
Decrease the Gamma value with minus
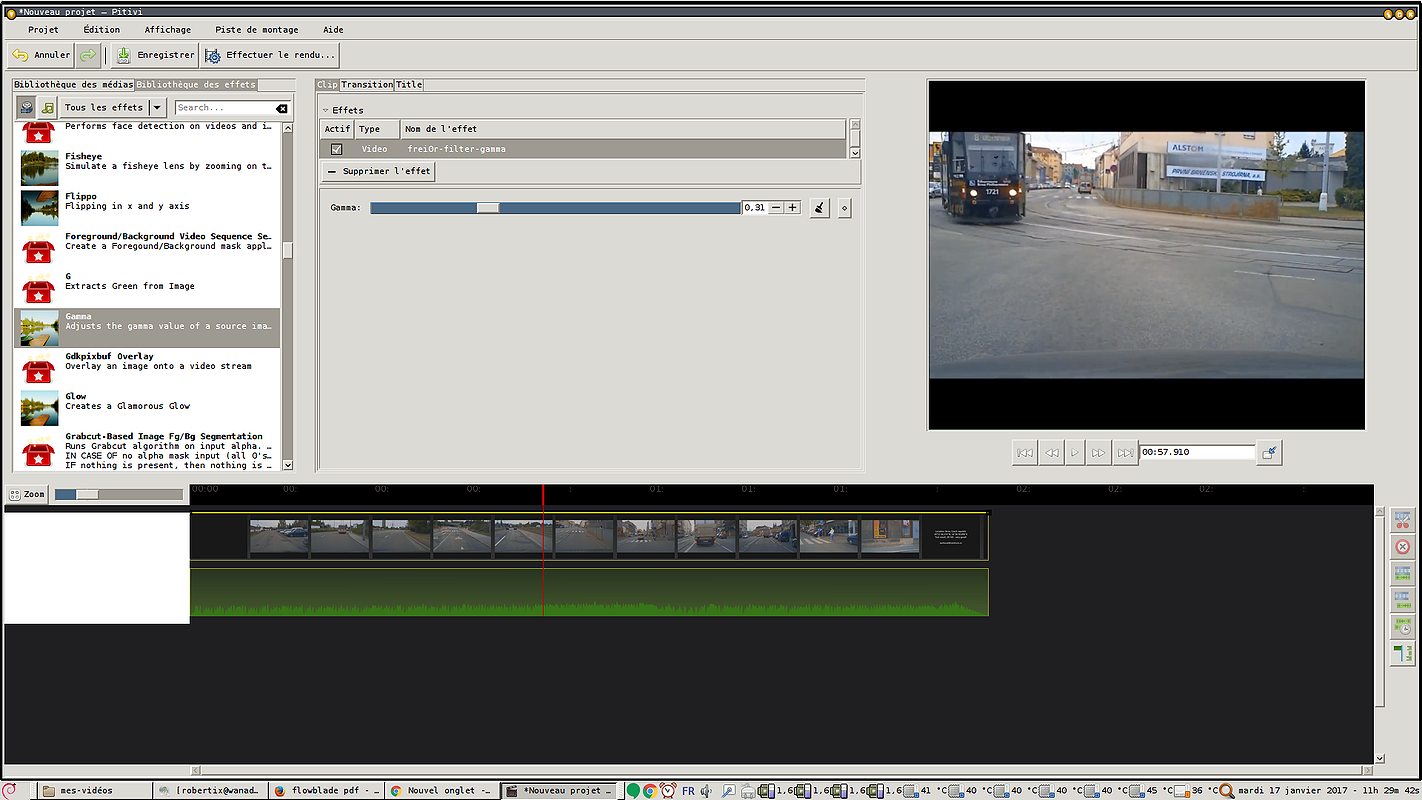[x=776, y=208]
